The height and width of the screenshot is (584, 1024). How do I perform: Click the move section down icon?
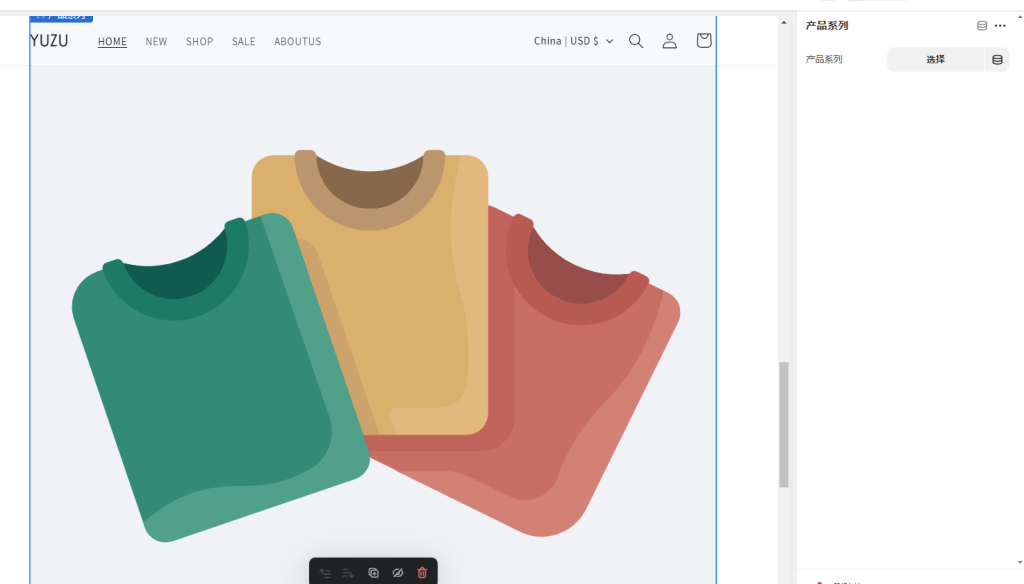(x=349, y=573)
